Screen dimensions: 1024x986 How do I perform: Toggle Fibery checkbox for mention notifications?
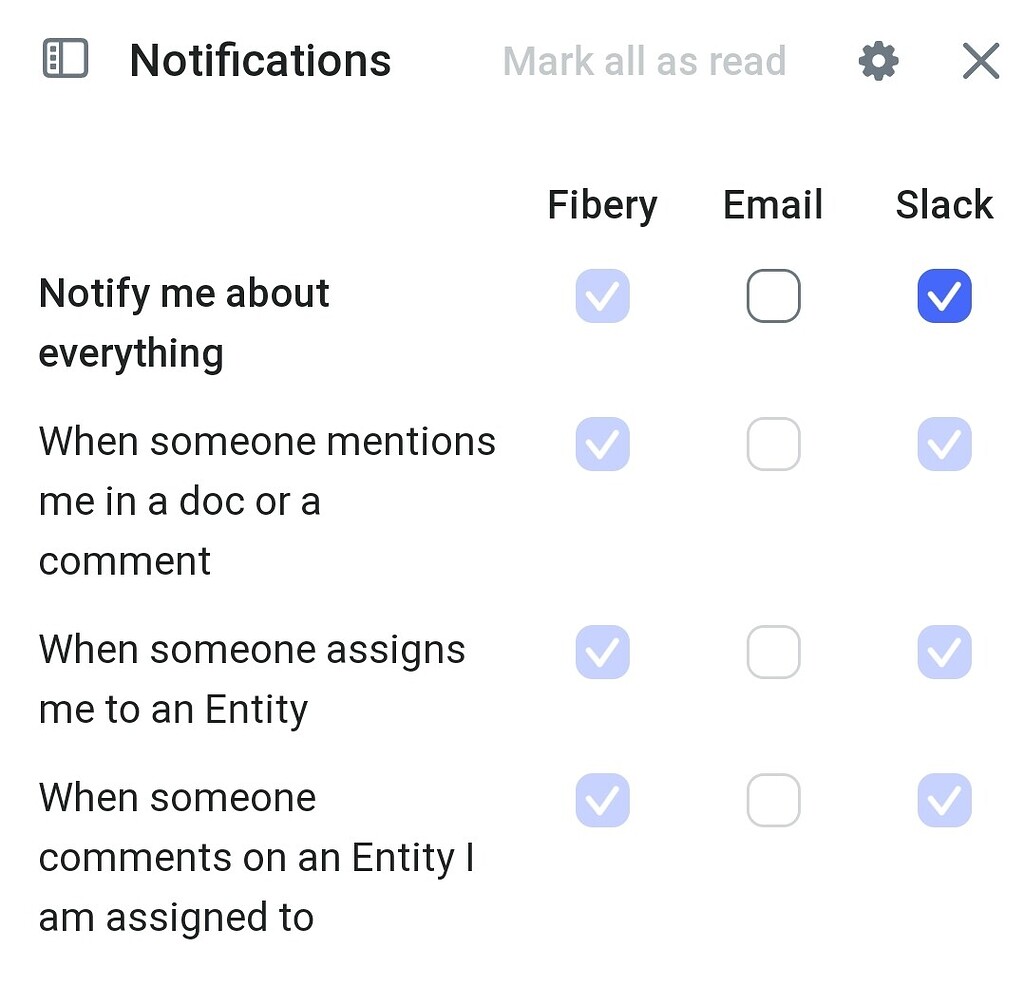[602, 444]
